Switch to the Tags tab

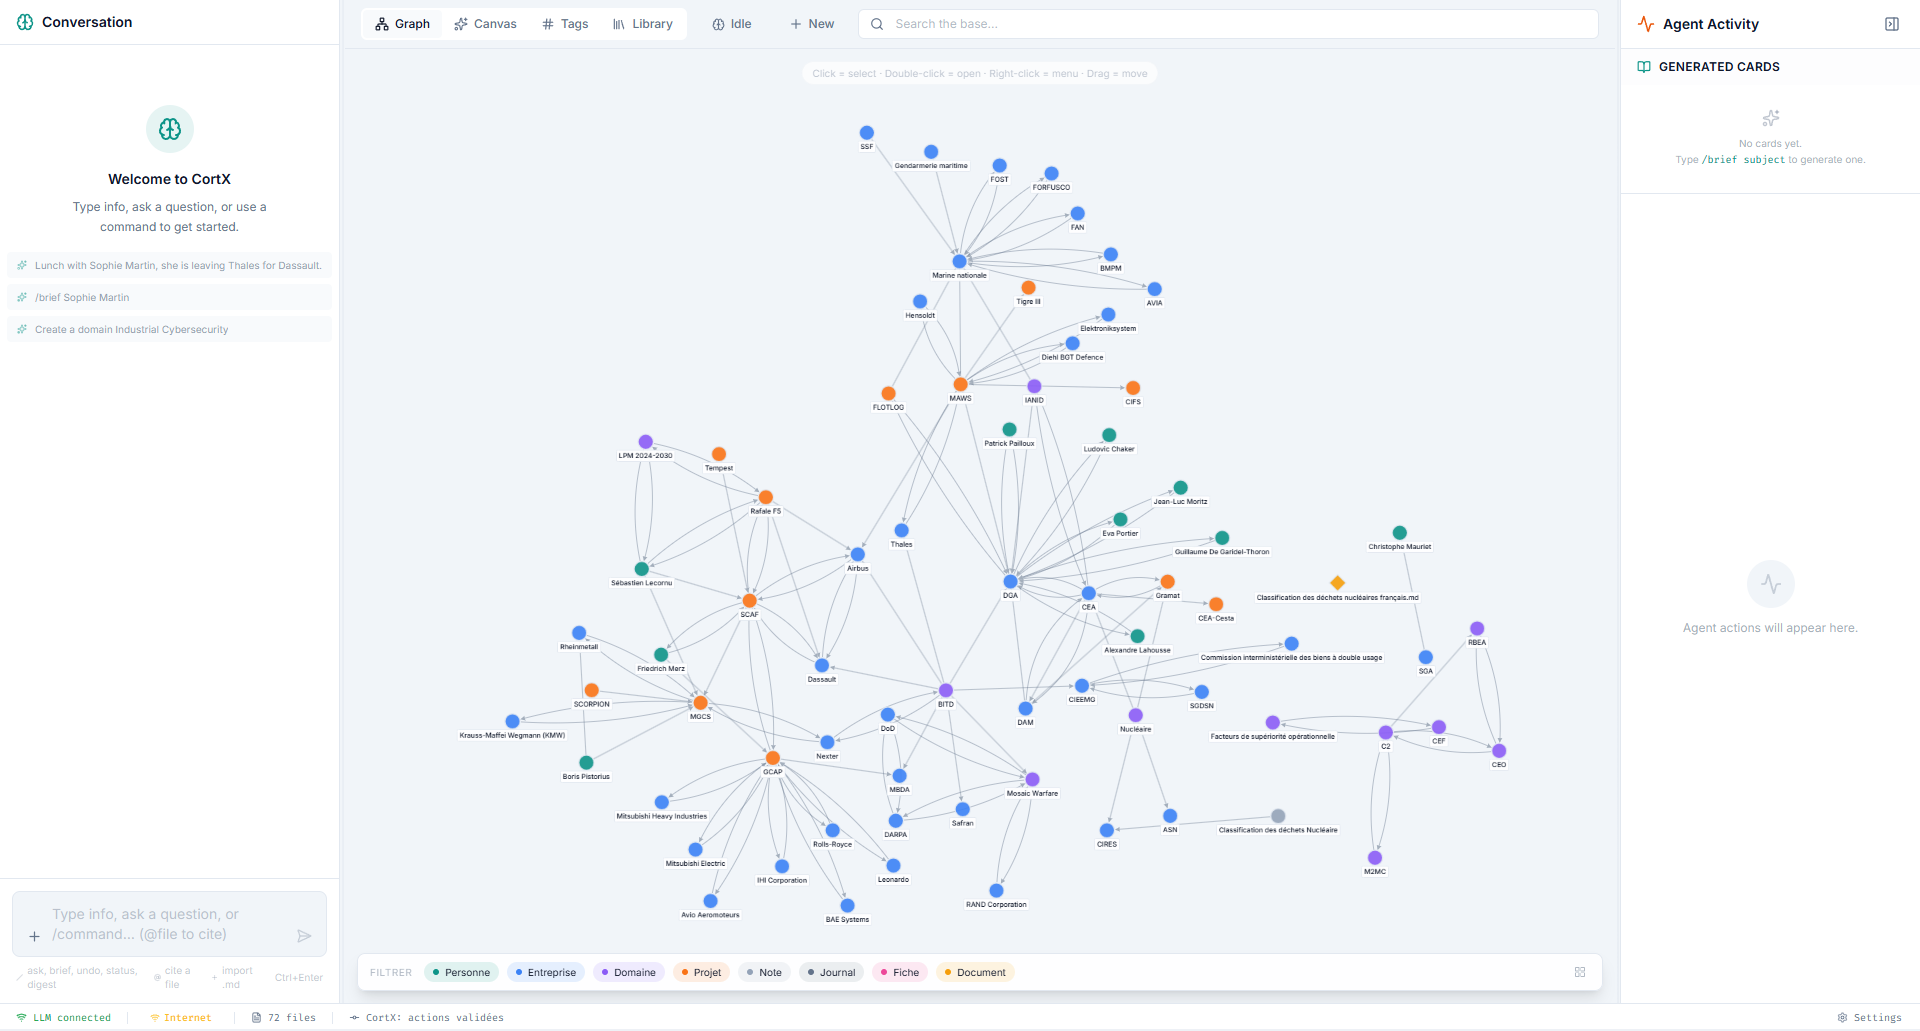(565, 23)
